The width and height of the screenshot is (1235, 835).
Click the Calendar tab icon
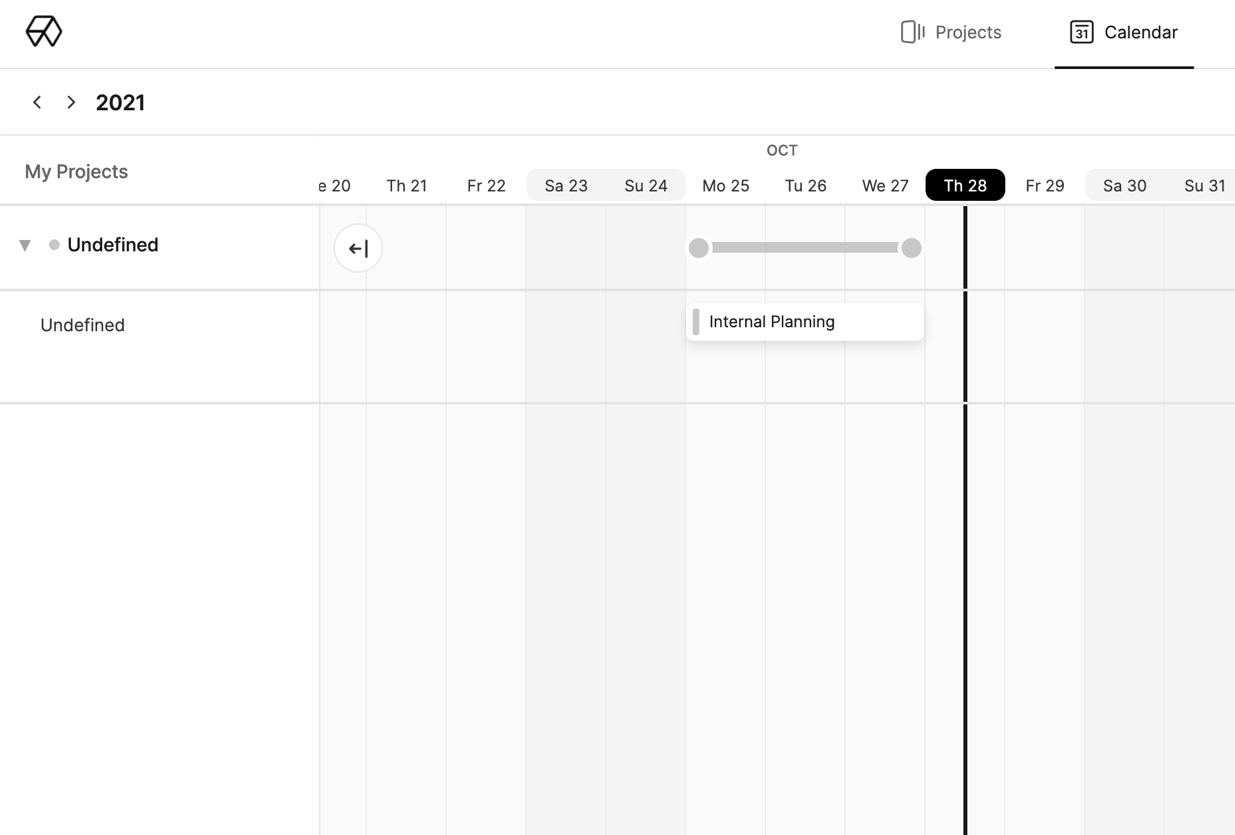pyautogui.click(x=1081, y=32)
